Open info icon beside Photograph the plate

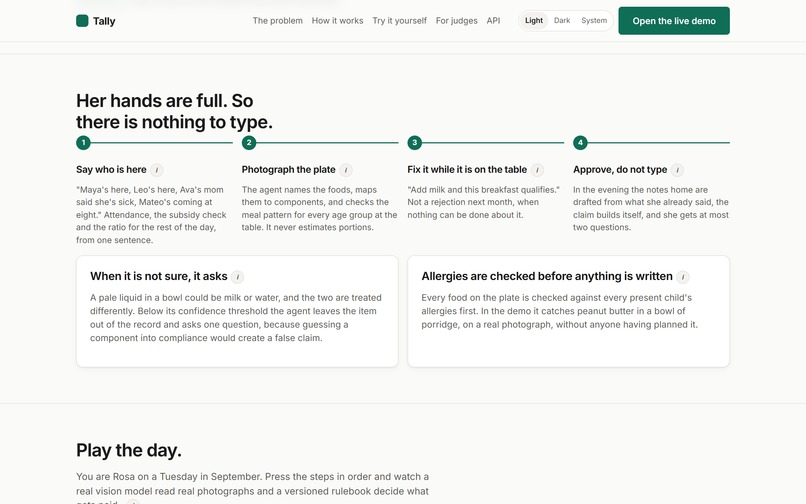(346, 170)
